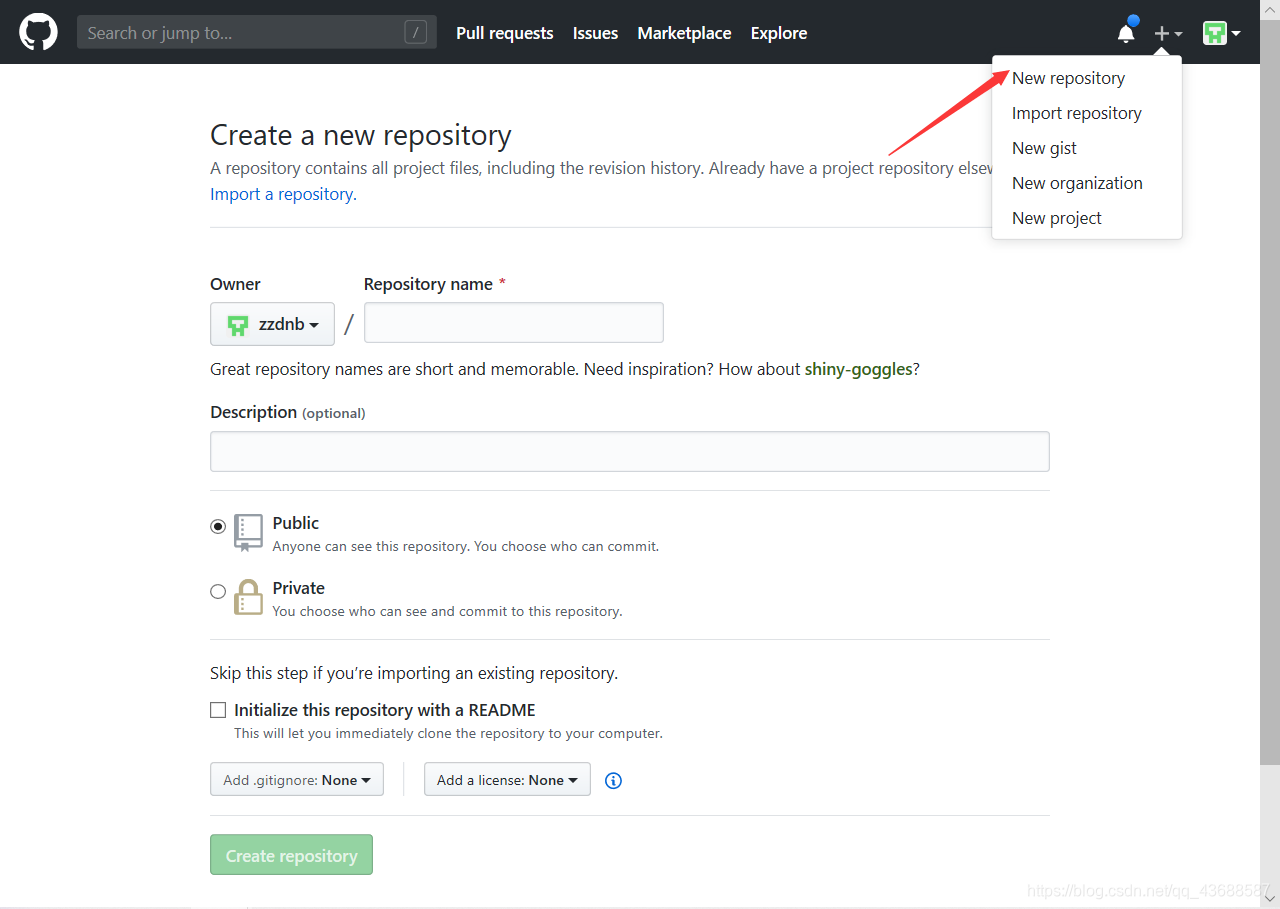1280x909 pixels.
Task: Open the user avatar account dropdown
Action: [1222, 33]
